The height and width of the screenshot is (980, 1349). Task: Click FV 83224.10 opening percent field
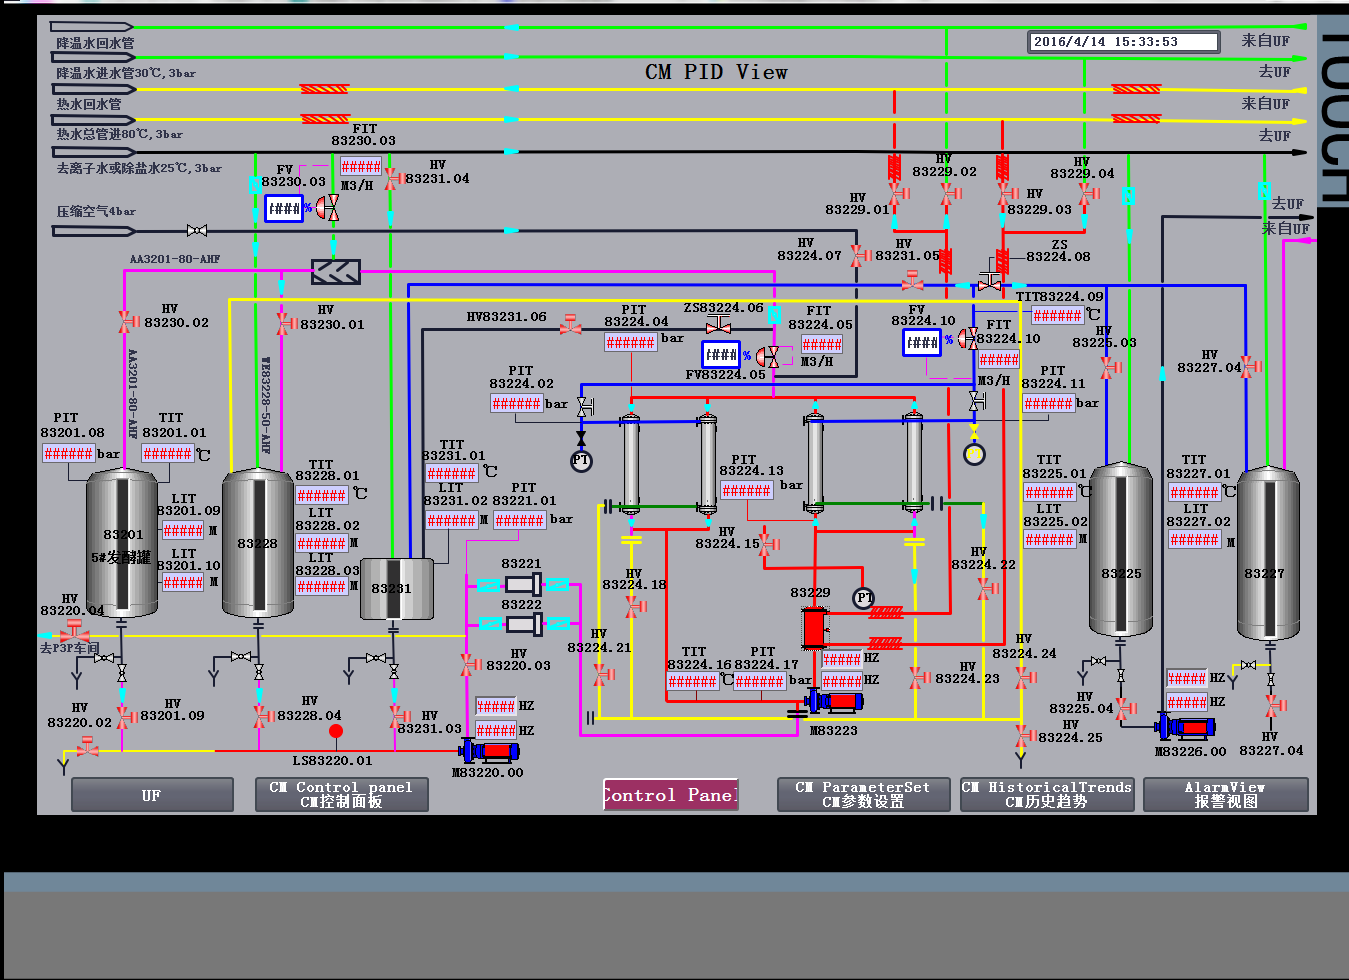(921, 342)
